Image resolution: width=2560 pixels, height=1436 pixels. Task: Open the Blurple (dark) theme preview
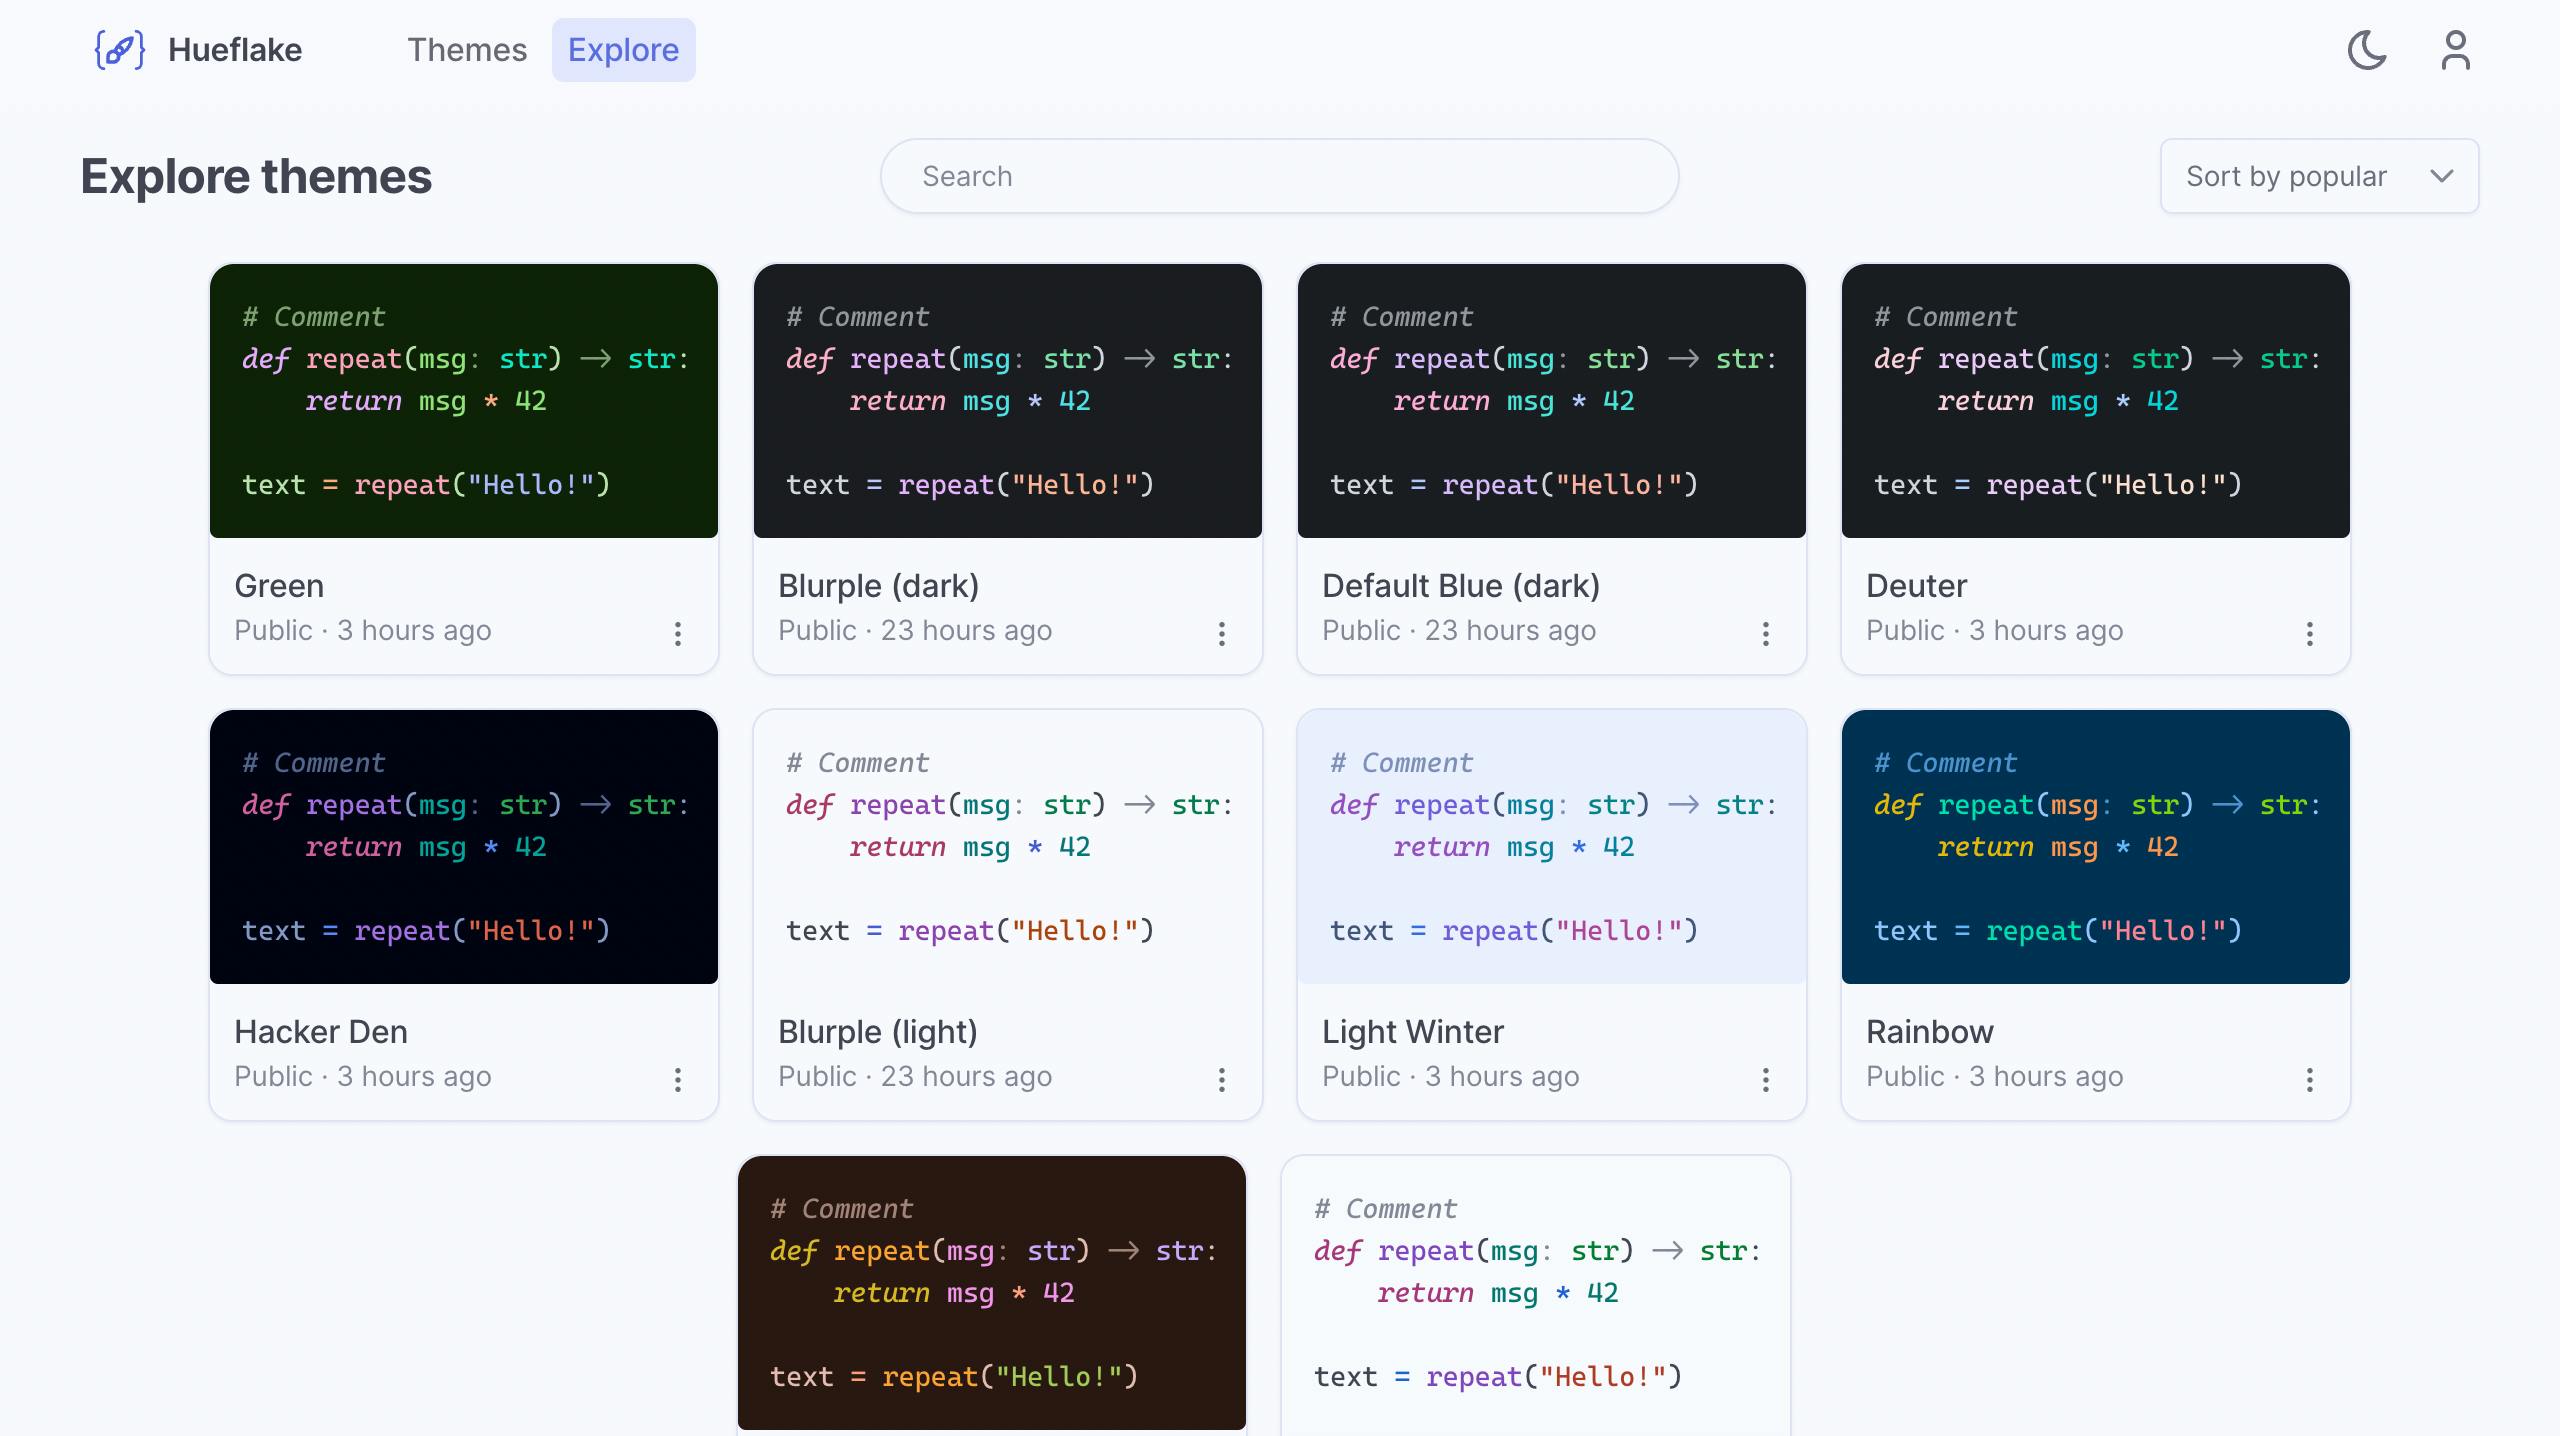[x=1008, y=401]
